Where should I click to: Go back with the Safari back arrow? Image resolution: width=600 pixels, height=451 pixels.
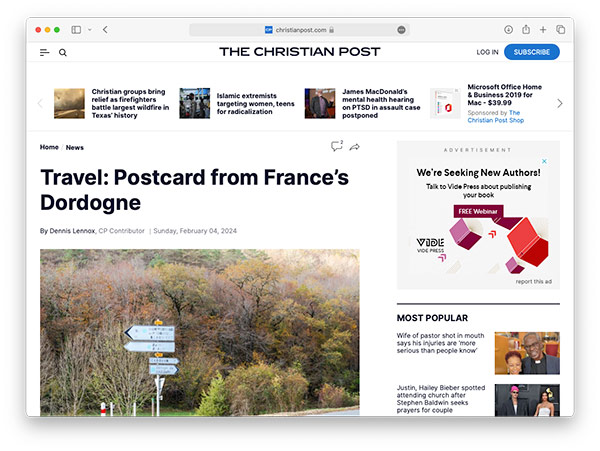coord(105,30)
